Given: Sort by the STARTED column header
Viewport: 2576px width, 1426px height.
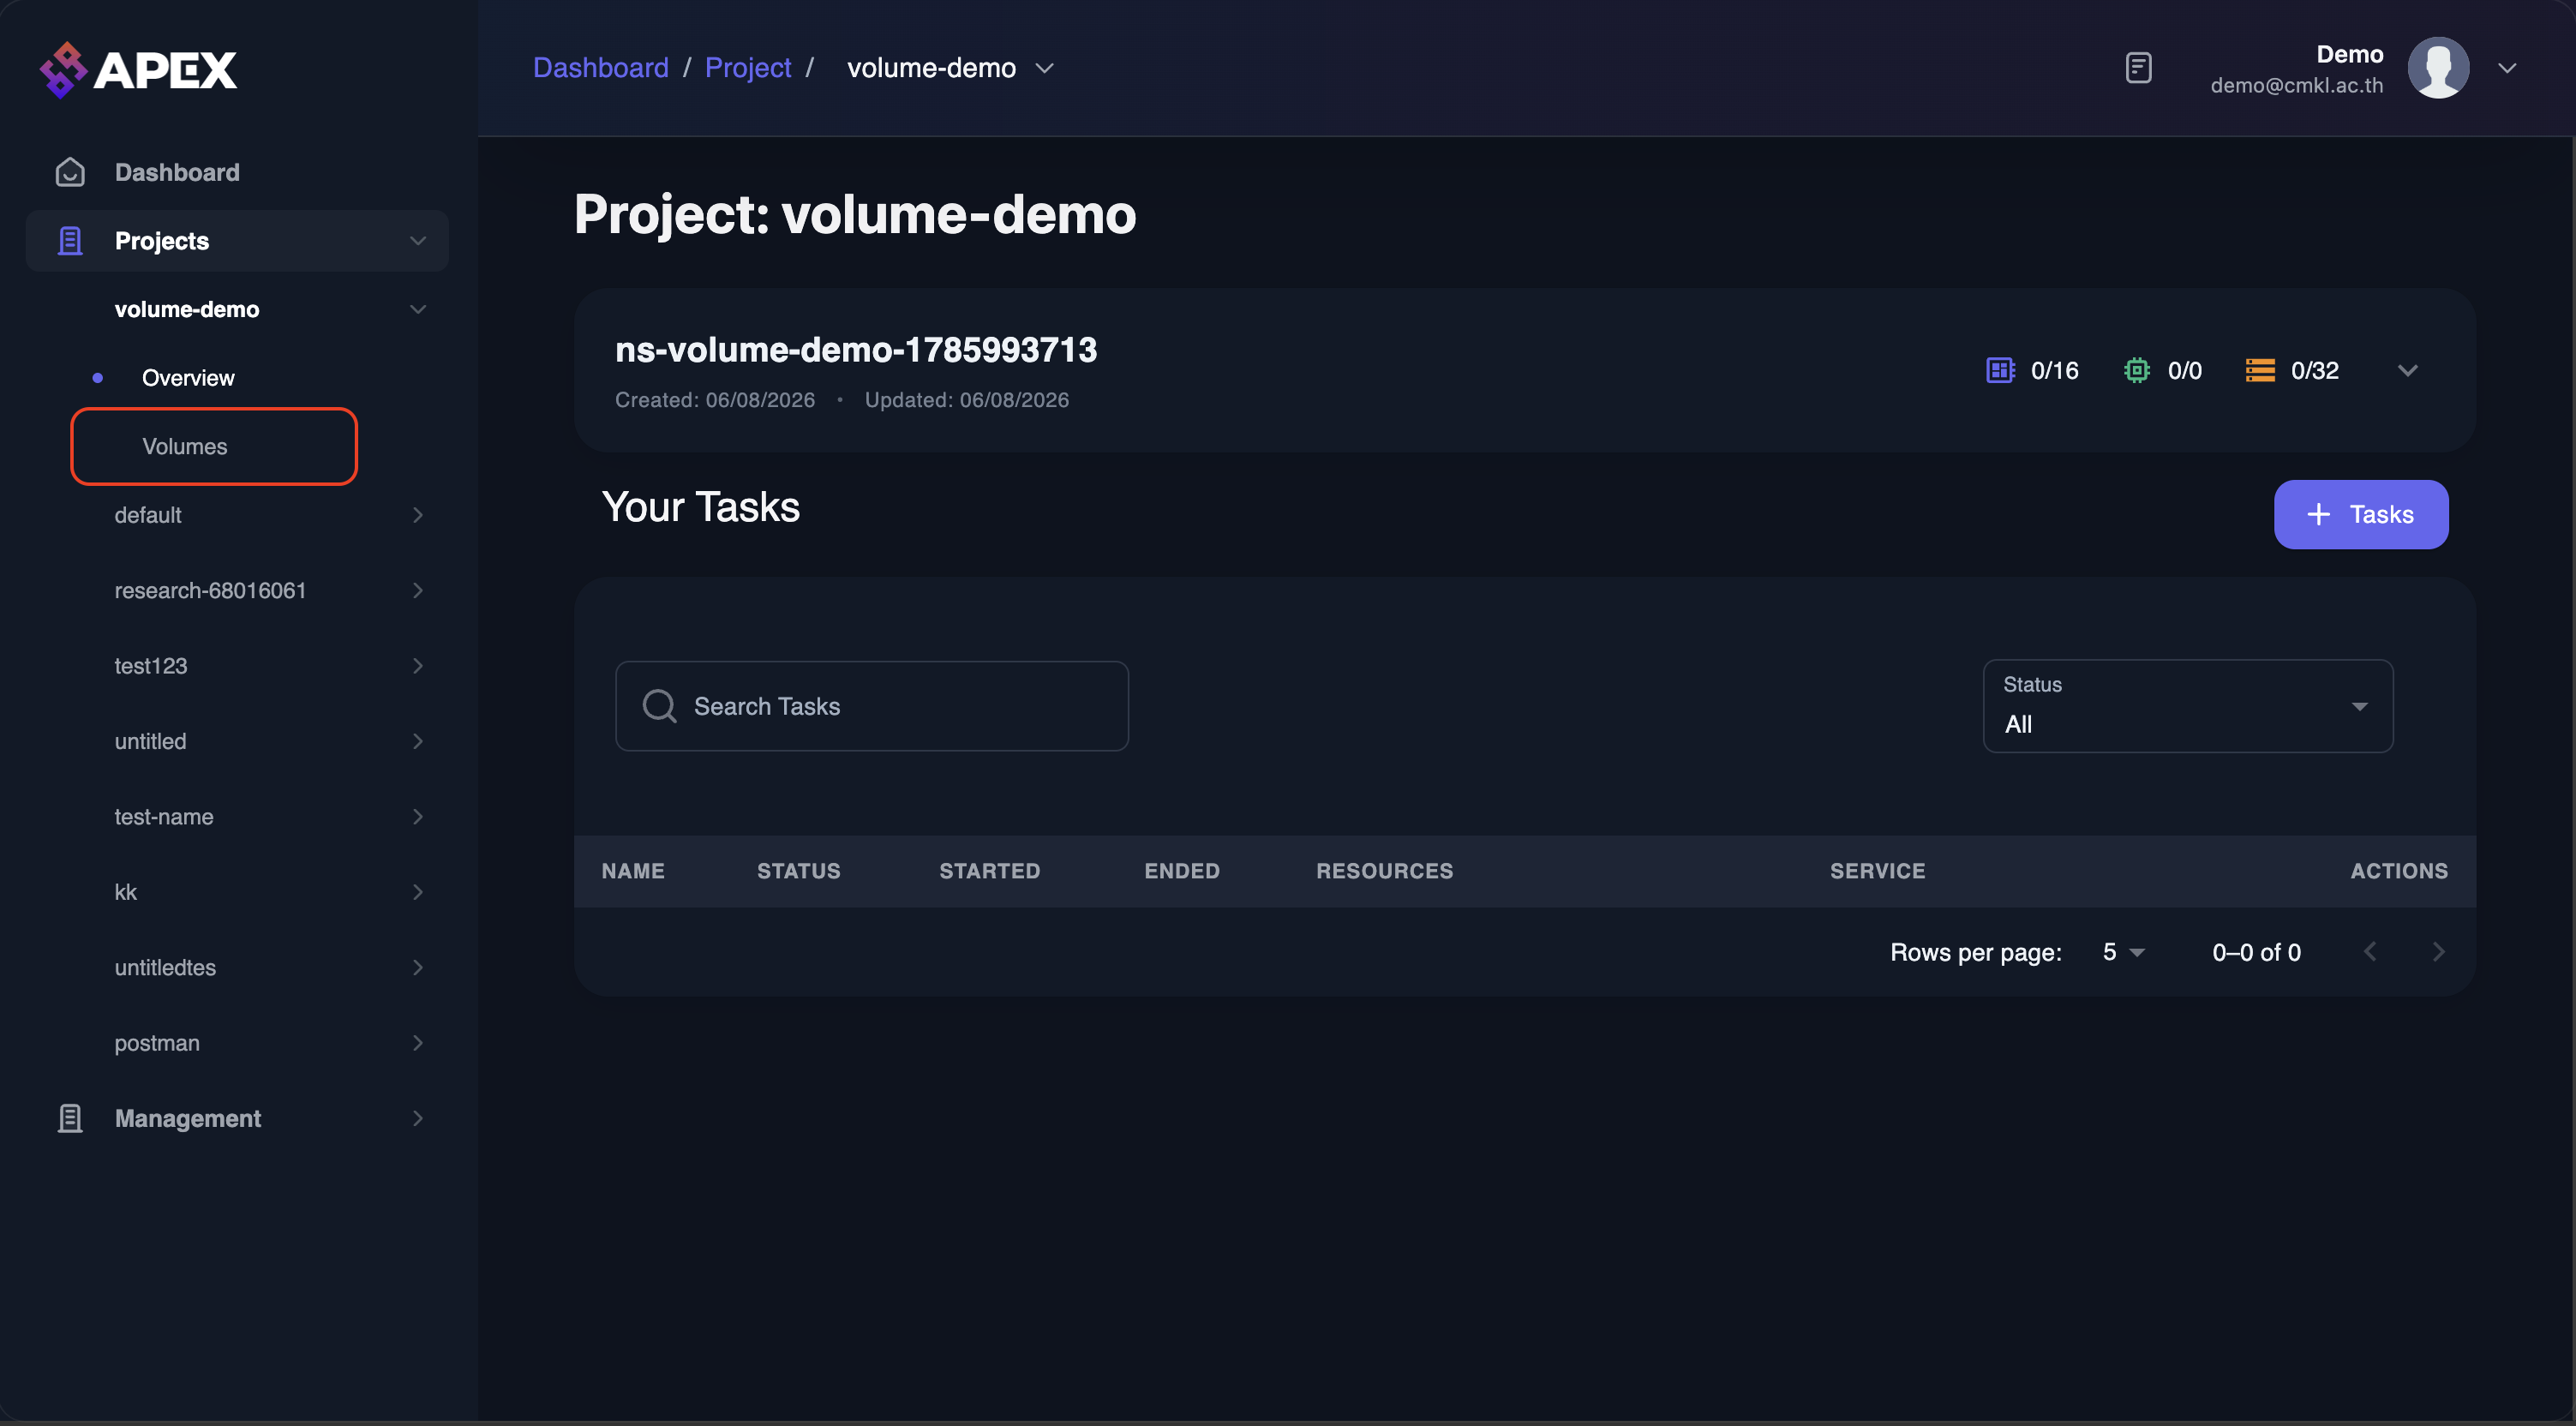Looking at the screenshot, I should point(990,871).
